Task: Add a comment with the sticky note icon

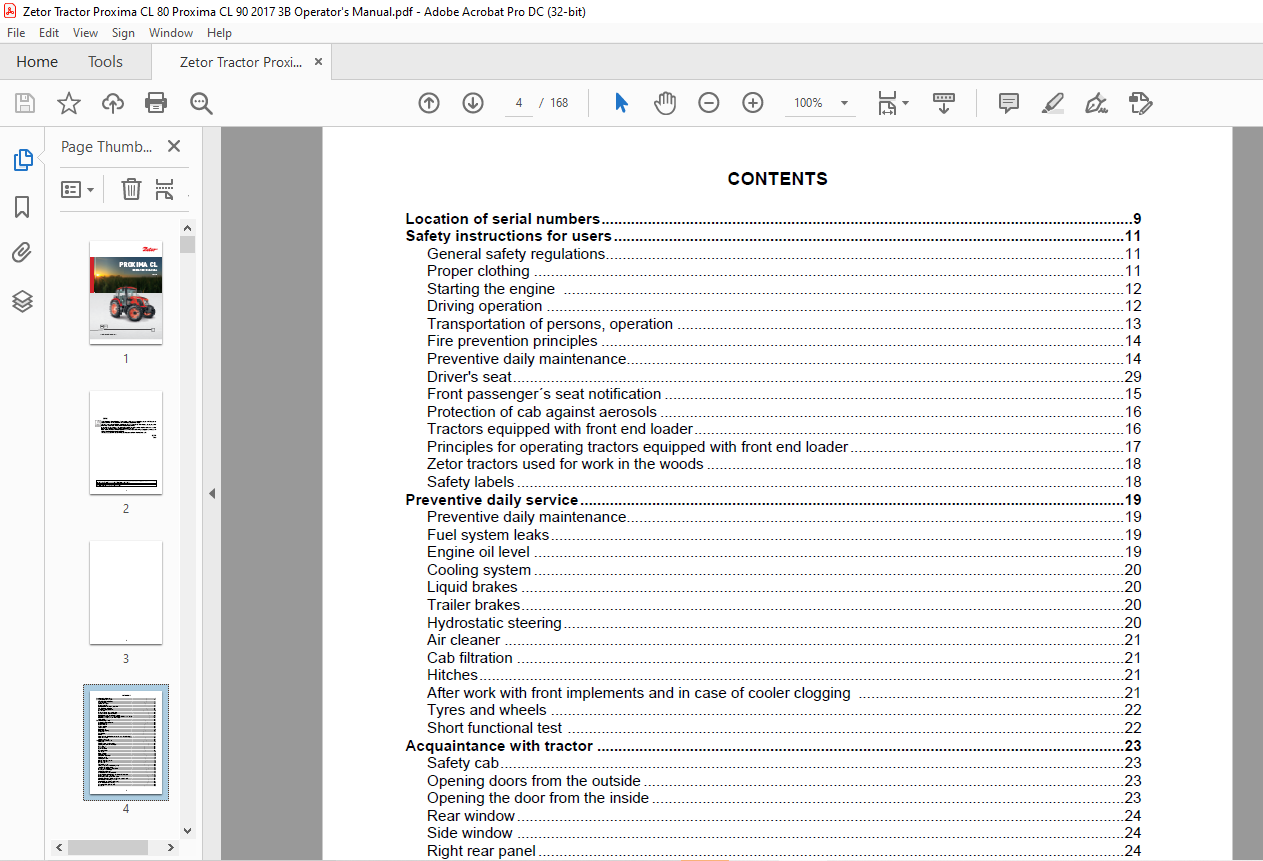Action: pos(1009,103)
